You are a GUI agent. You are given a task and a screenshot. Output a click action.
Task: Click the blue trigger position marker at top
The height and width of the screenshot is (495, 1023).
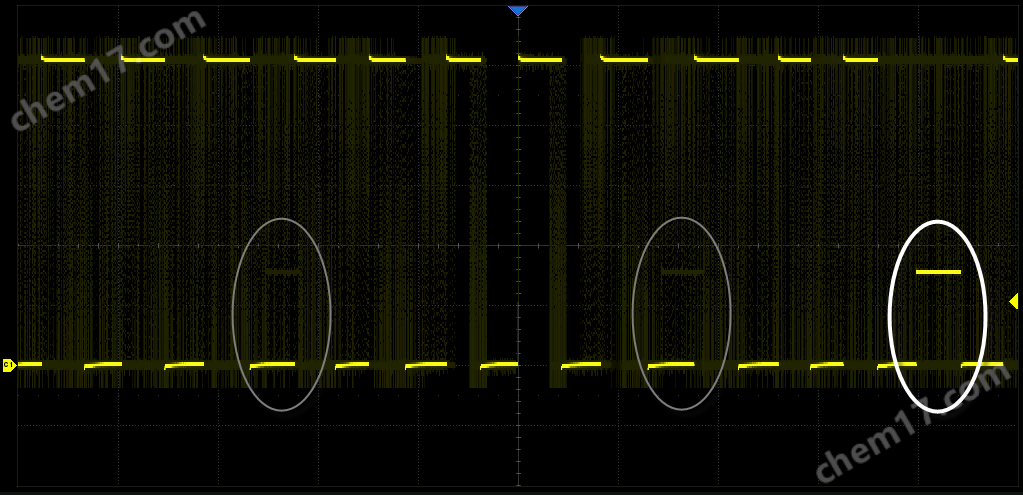[x=517, y=11]
